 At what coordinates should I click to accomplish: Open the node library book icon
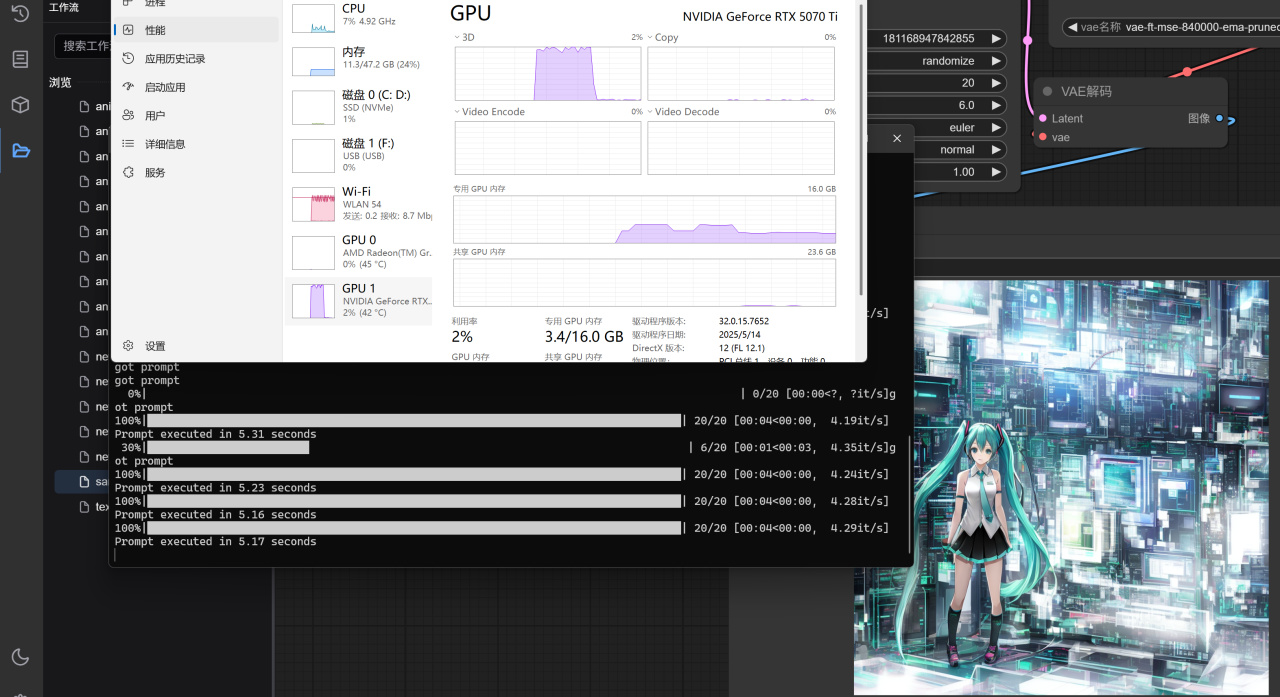coord(20,59)
